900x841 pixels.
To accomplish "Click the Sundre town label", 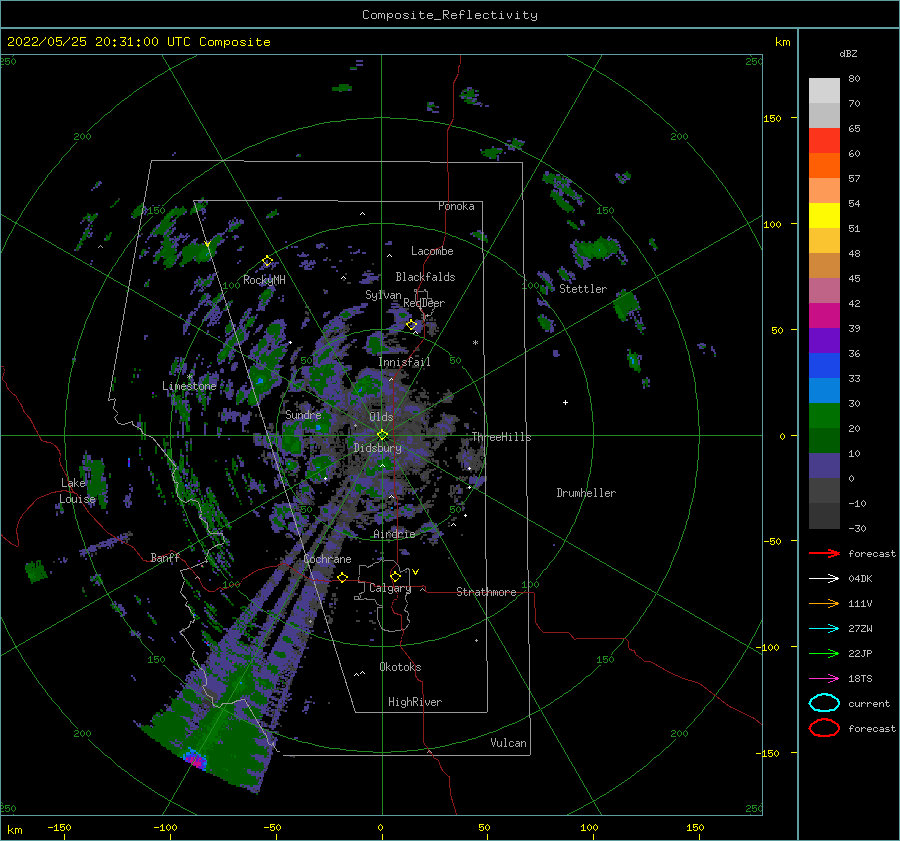I will click(303, 414).
